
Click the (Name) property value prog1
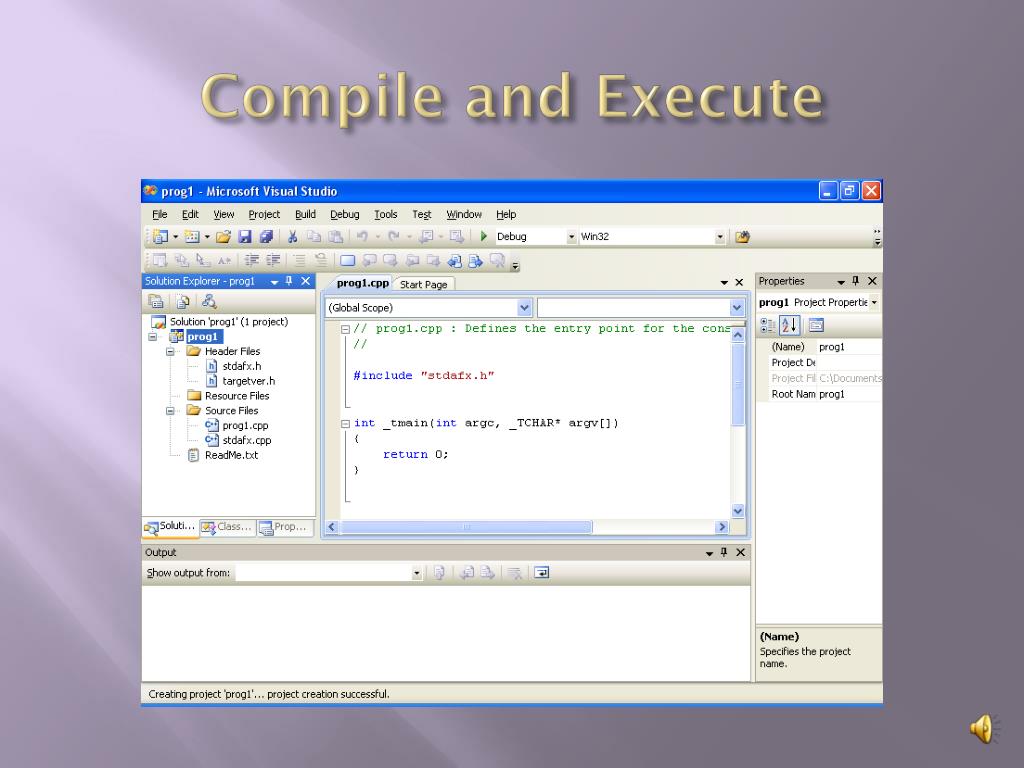(848, 347)
